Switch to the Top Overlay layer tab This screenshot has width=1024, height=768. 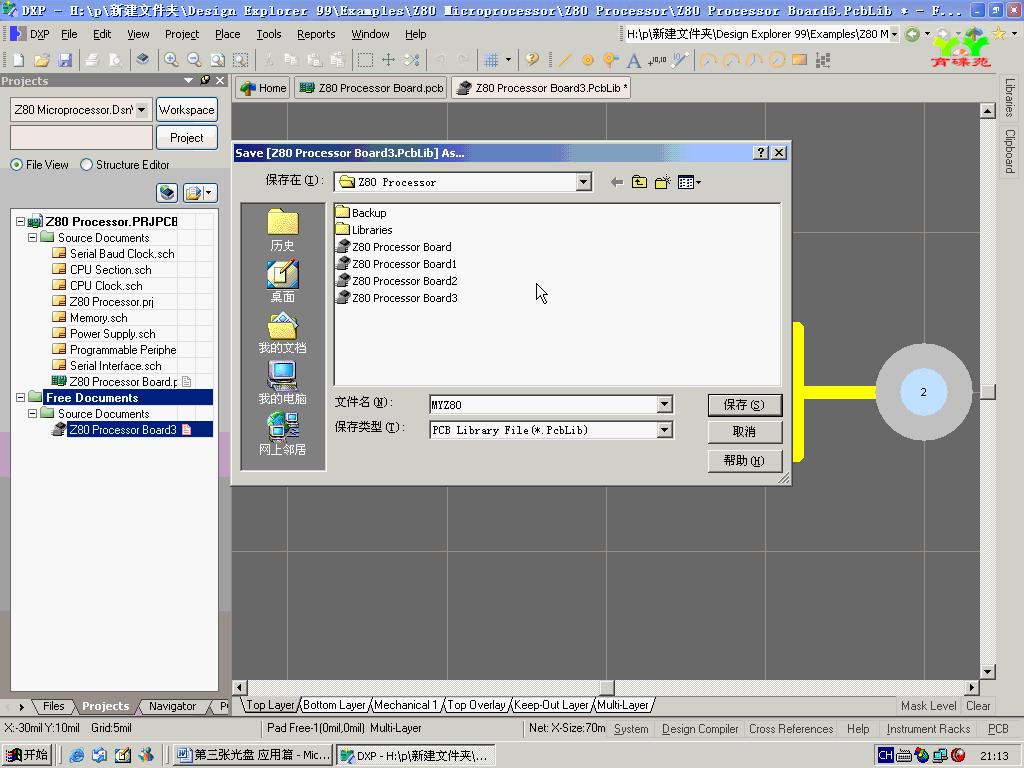pos(476,705)
